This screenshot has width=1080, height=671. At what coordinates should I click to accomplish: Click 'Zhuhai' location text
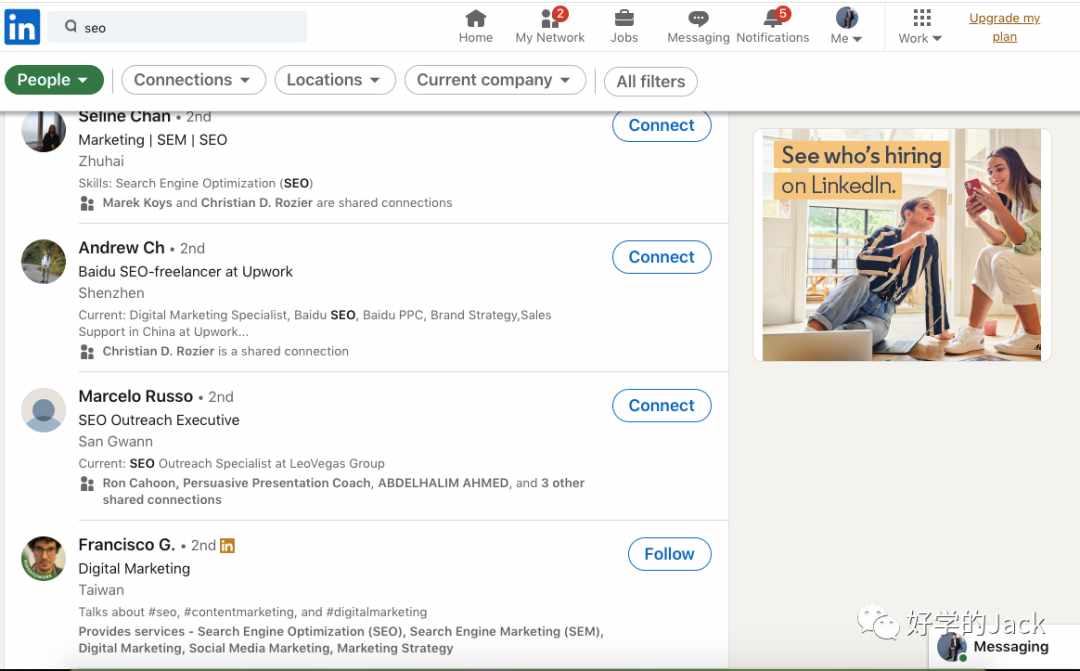[101, 161]
